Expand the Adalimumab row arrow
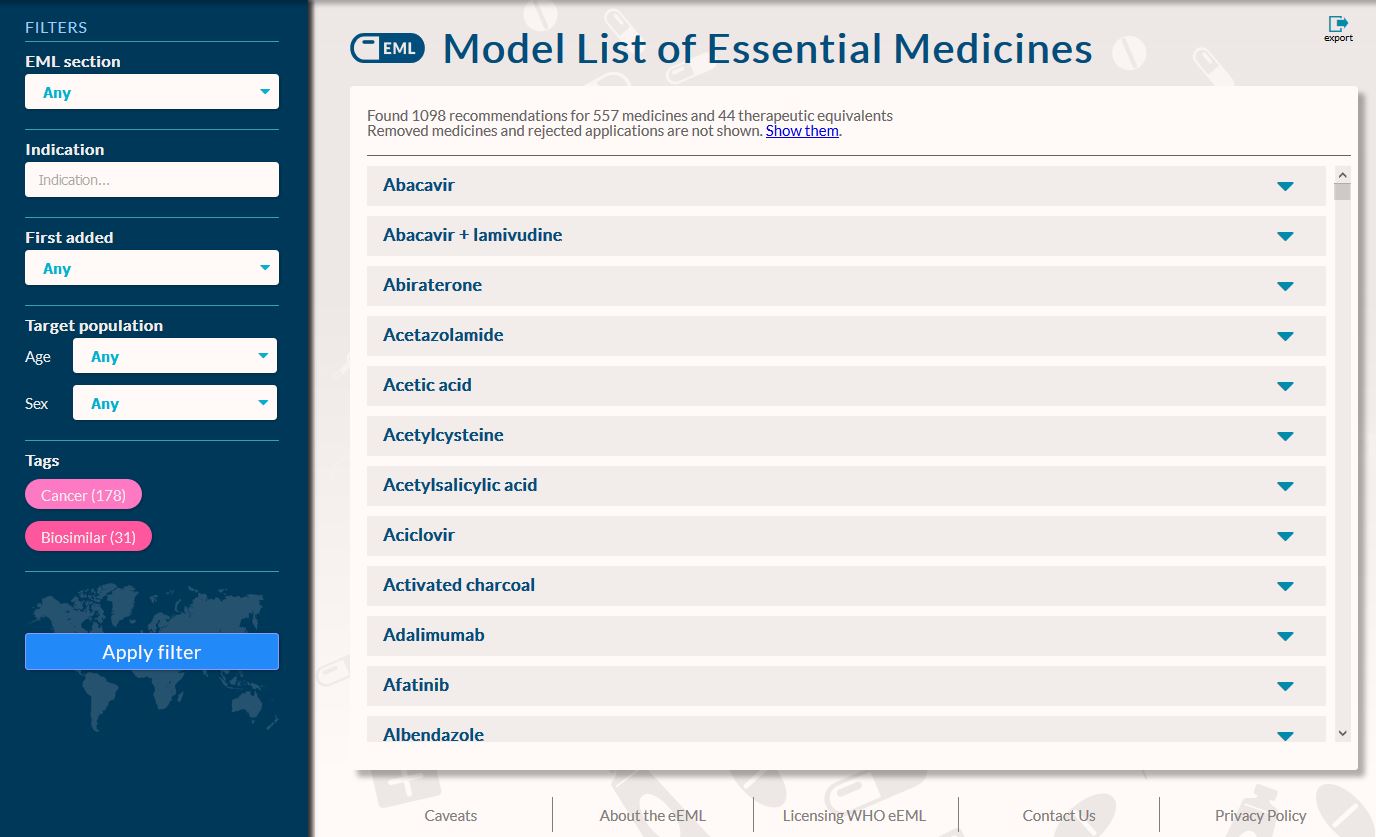Image resolution: width=1376 pixels, height=837 pixels. pos(1285,636)
